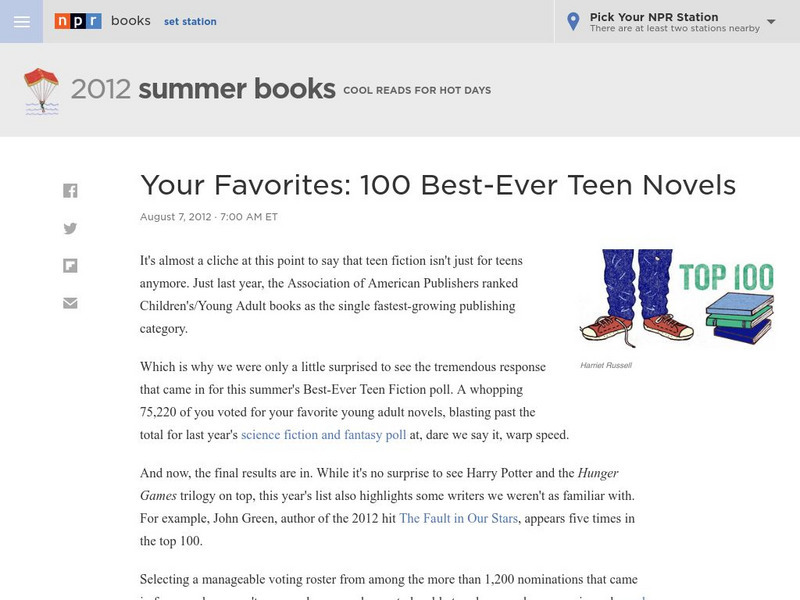This screenshot has width=800, height=600.
Task: Go to the books section
Action: coord(131,21)
